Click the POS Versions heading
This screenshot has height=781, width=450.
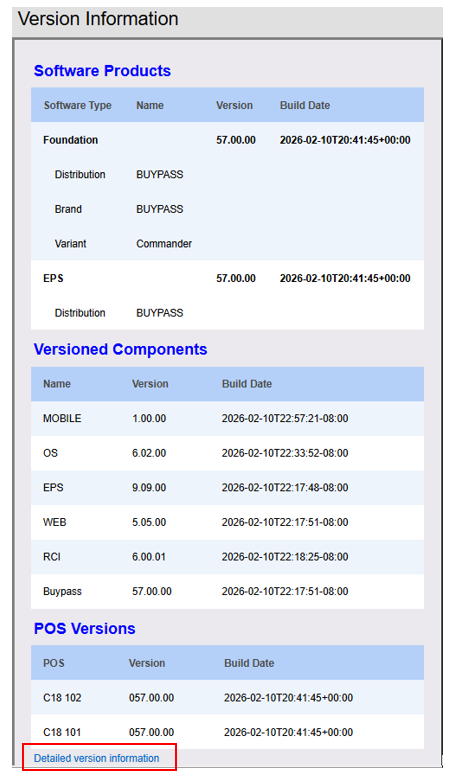84,629
